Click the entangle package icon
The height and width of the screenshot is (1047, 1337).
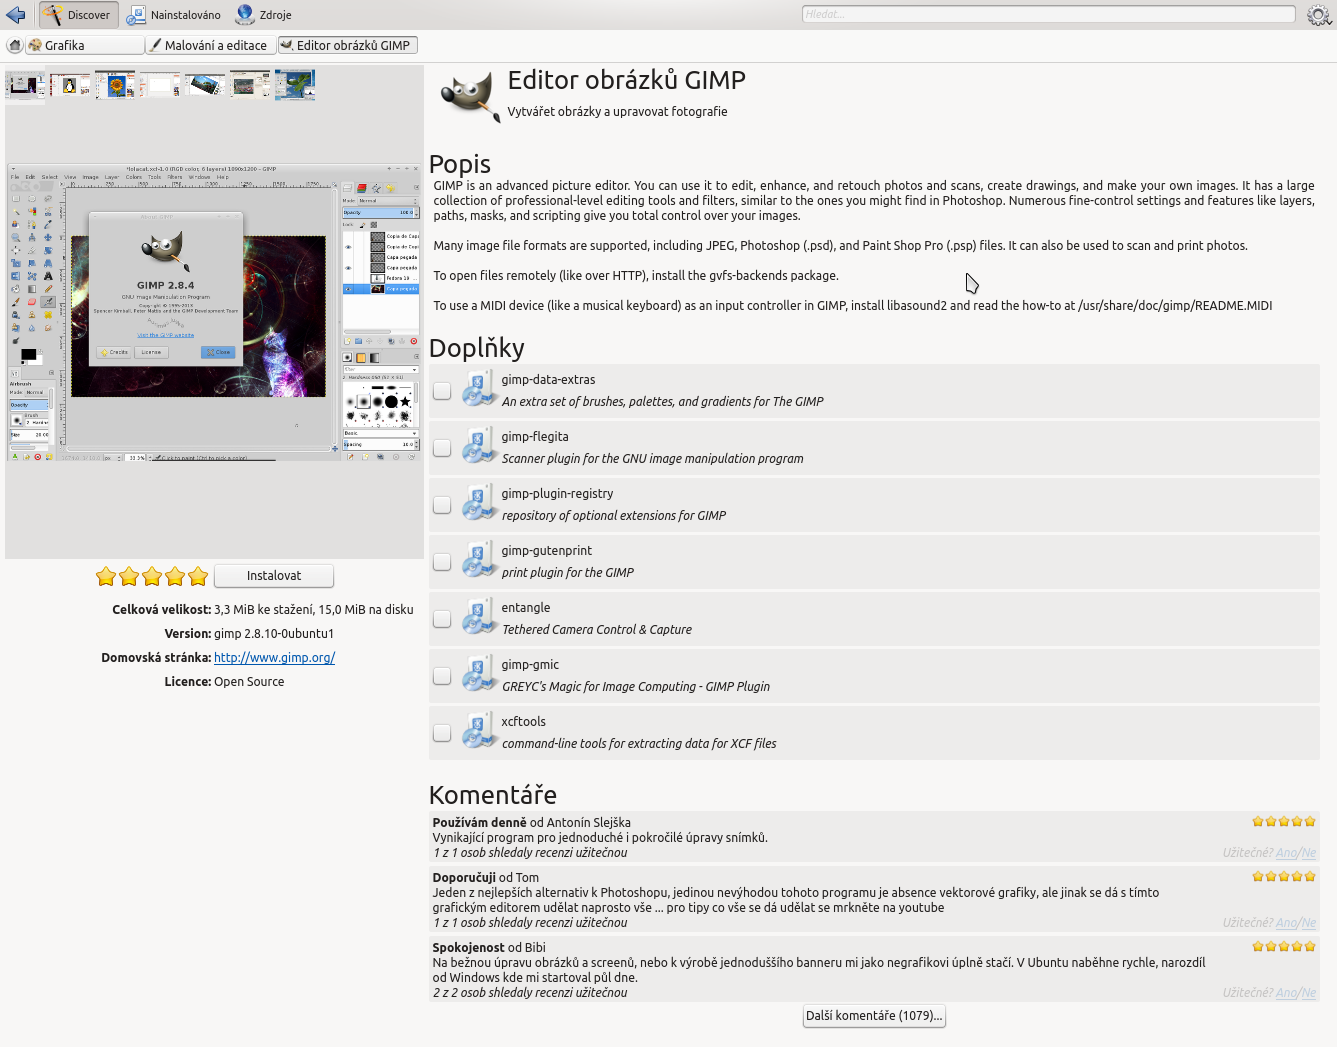pyautogui.click(x=479, y=617)
